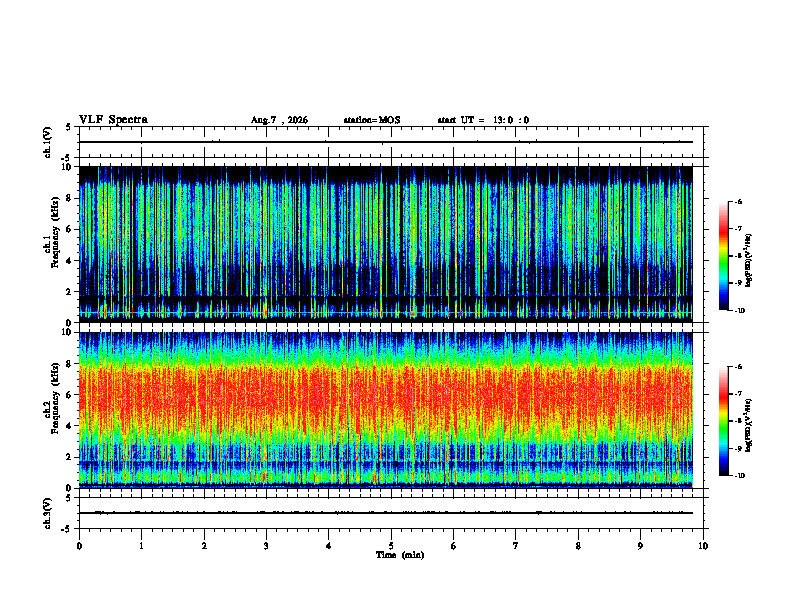Click the "3" tick on time axis

pyautogui.click(x=266, y=546)
